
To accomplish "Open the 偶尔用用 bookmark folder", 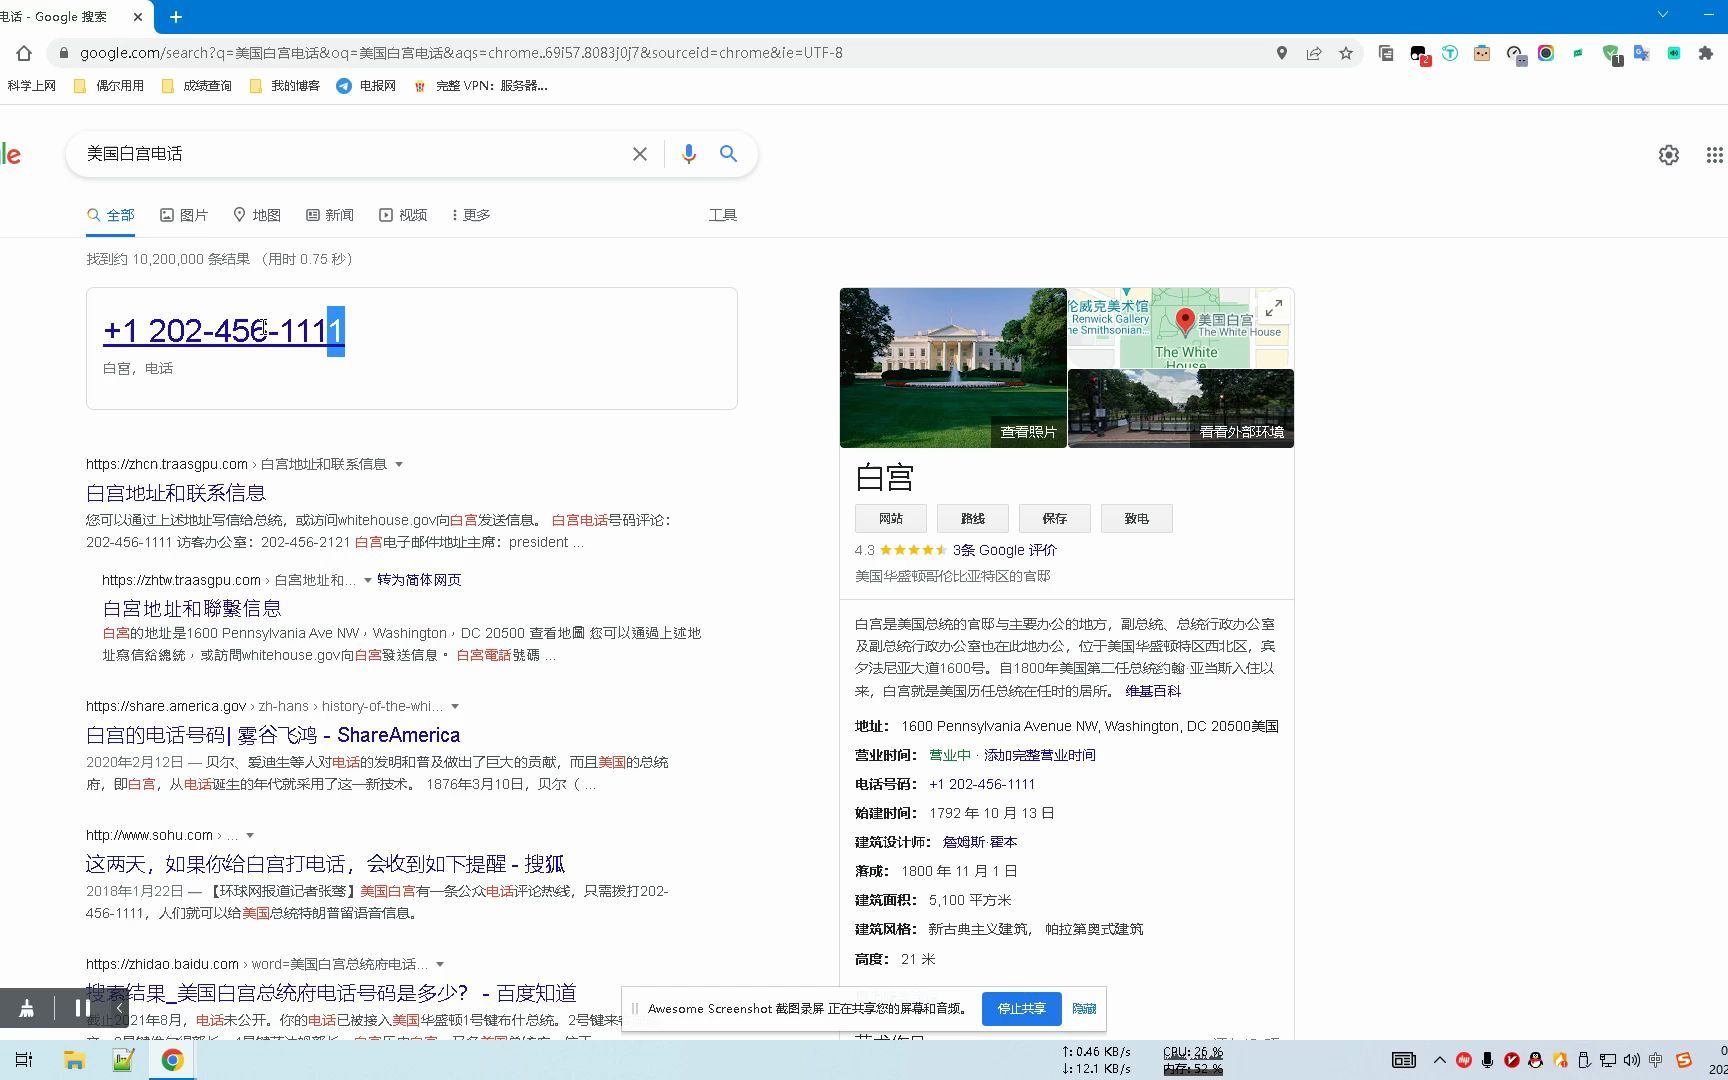I will 109,86.
